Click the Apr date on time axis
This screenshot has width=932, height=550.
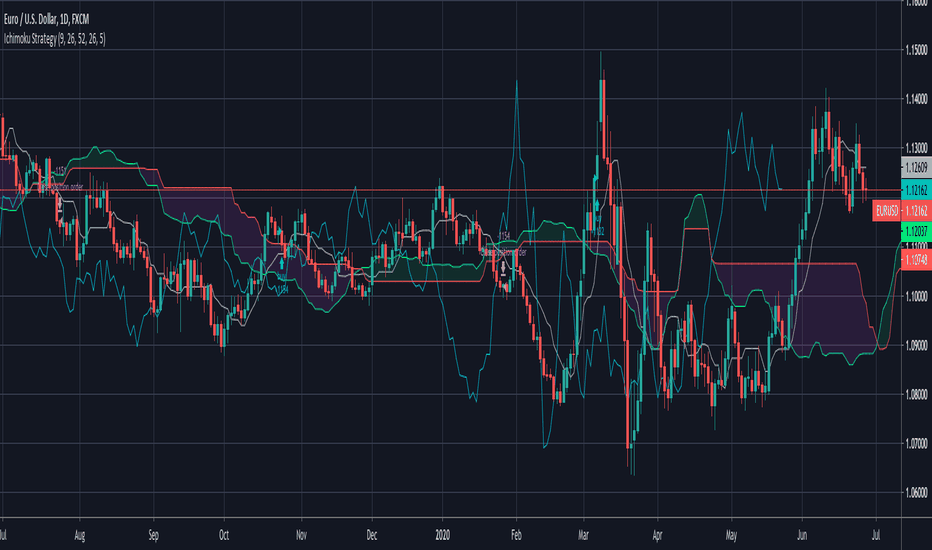pyautogui.click(x=657, y=535)
